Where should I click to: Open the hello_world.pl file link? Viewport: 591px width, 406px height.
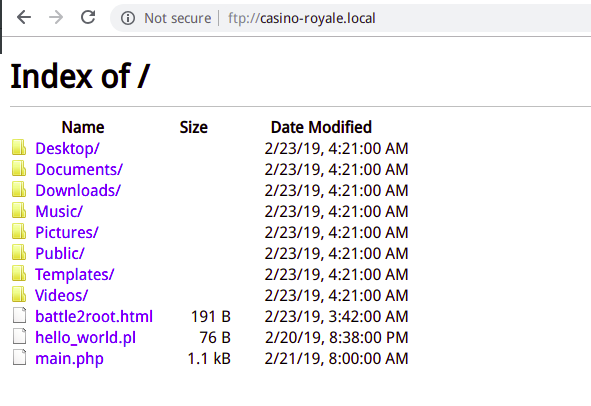[x=86, y=337]
